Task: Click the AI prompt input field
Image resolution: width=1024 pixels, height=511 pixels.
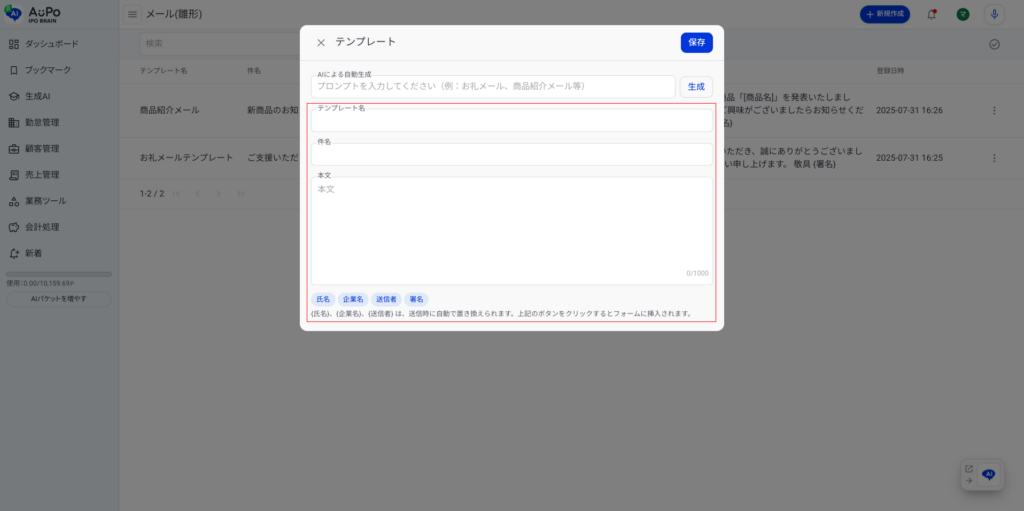Action: click(x=492, y=87)
